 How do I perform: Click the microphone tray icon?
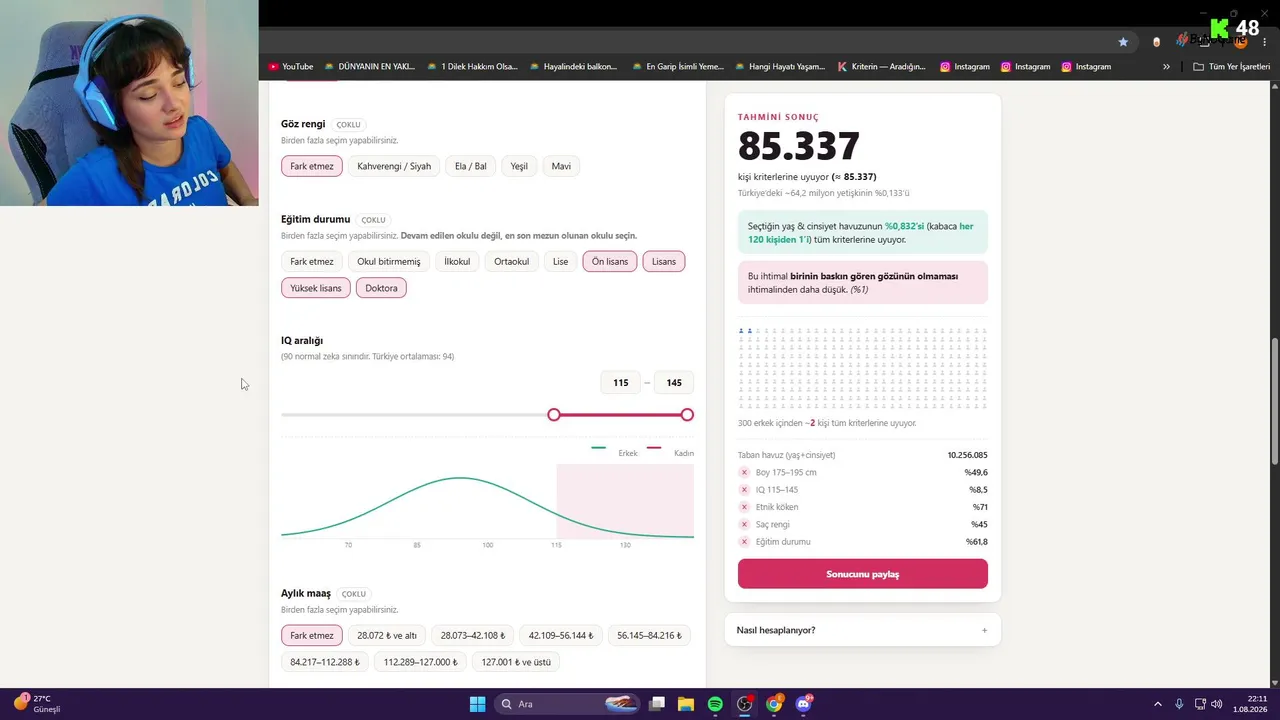pos(1179,704)
